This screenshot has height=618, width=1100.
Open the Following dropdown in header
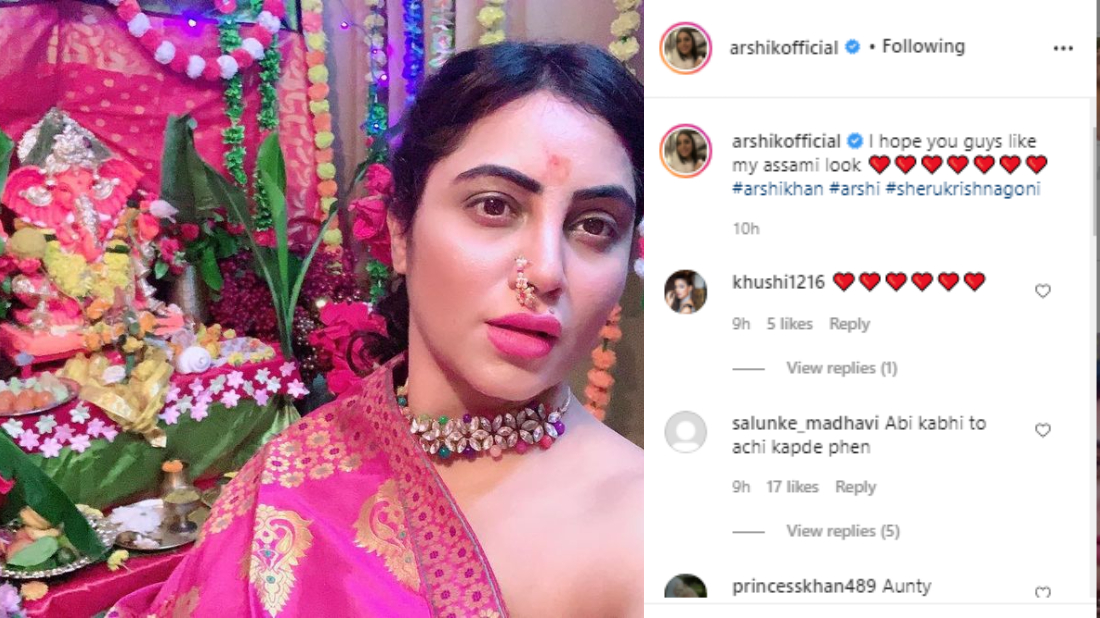pos(923,46)
